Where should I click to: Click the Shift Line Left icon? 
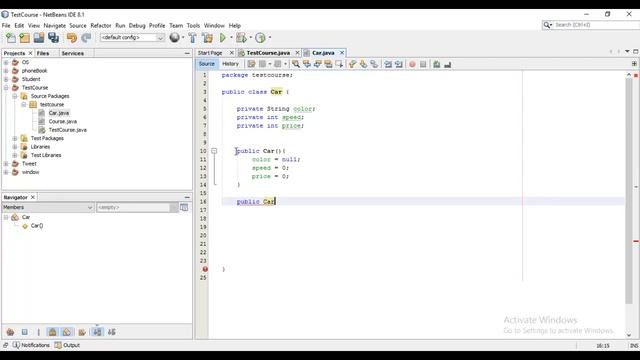[388, 64]
